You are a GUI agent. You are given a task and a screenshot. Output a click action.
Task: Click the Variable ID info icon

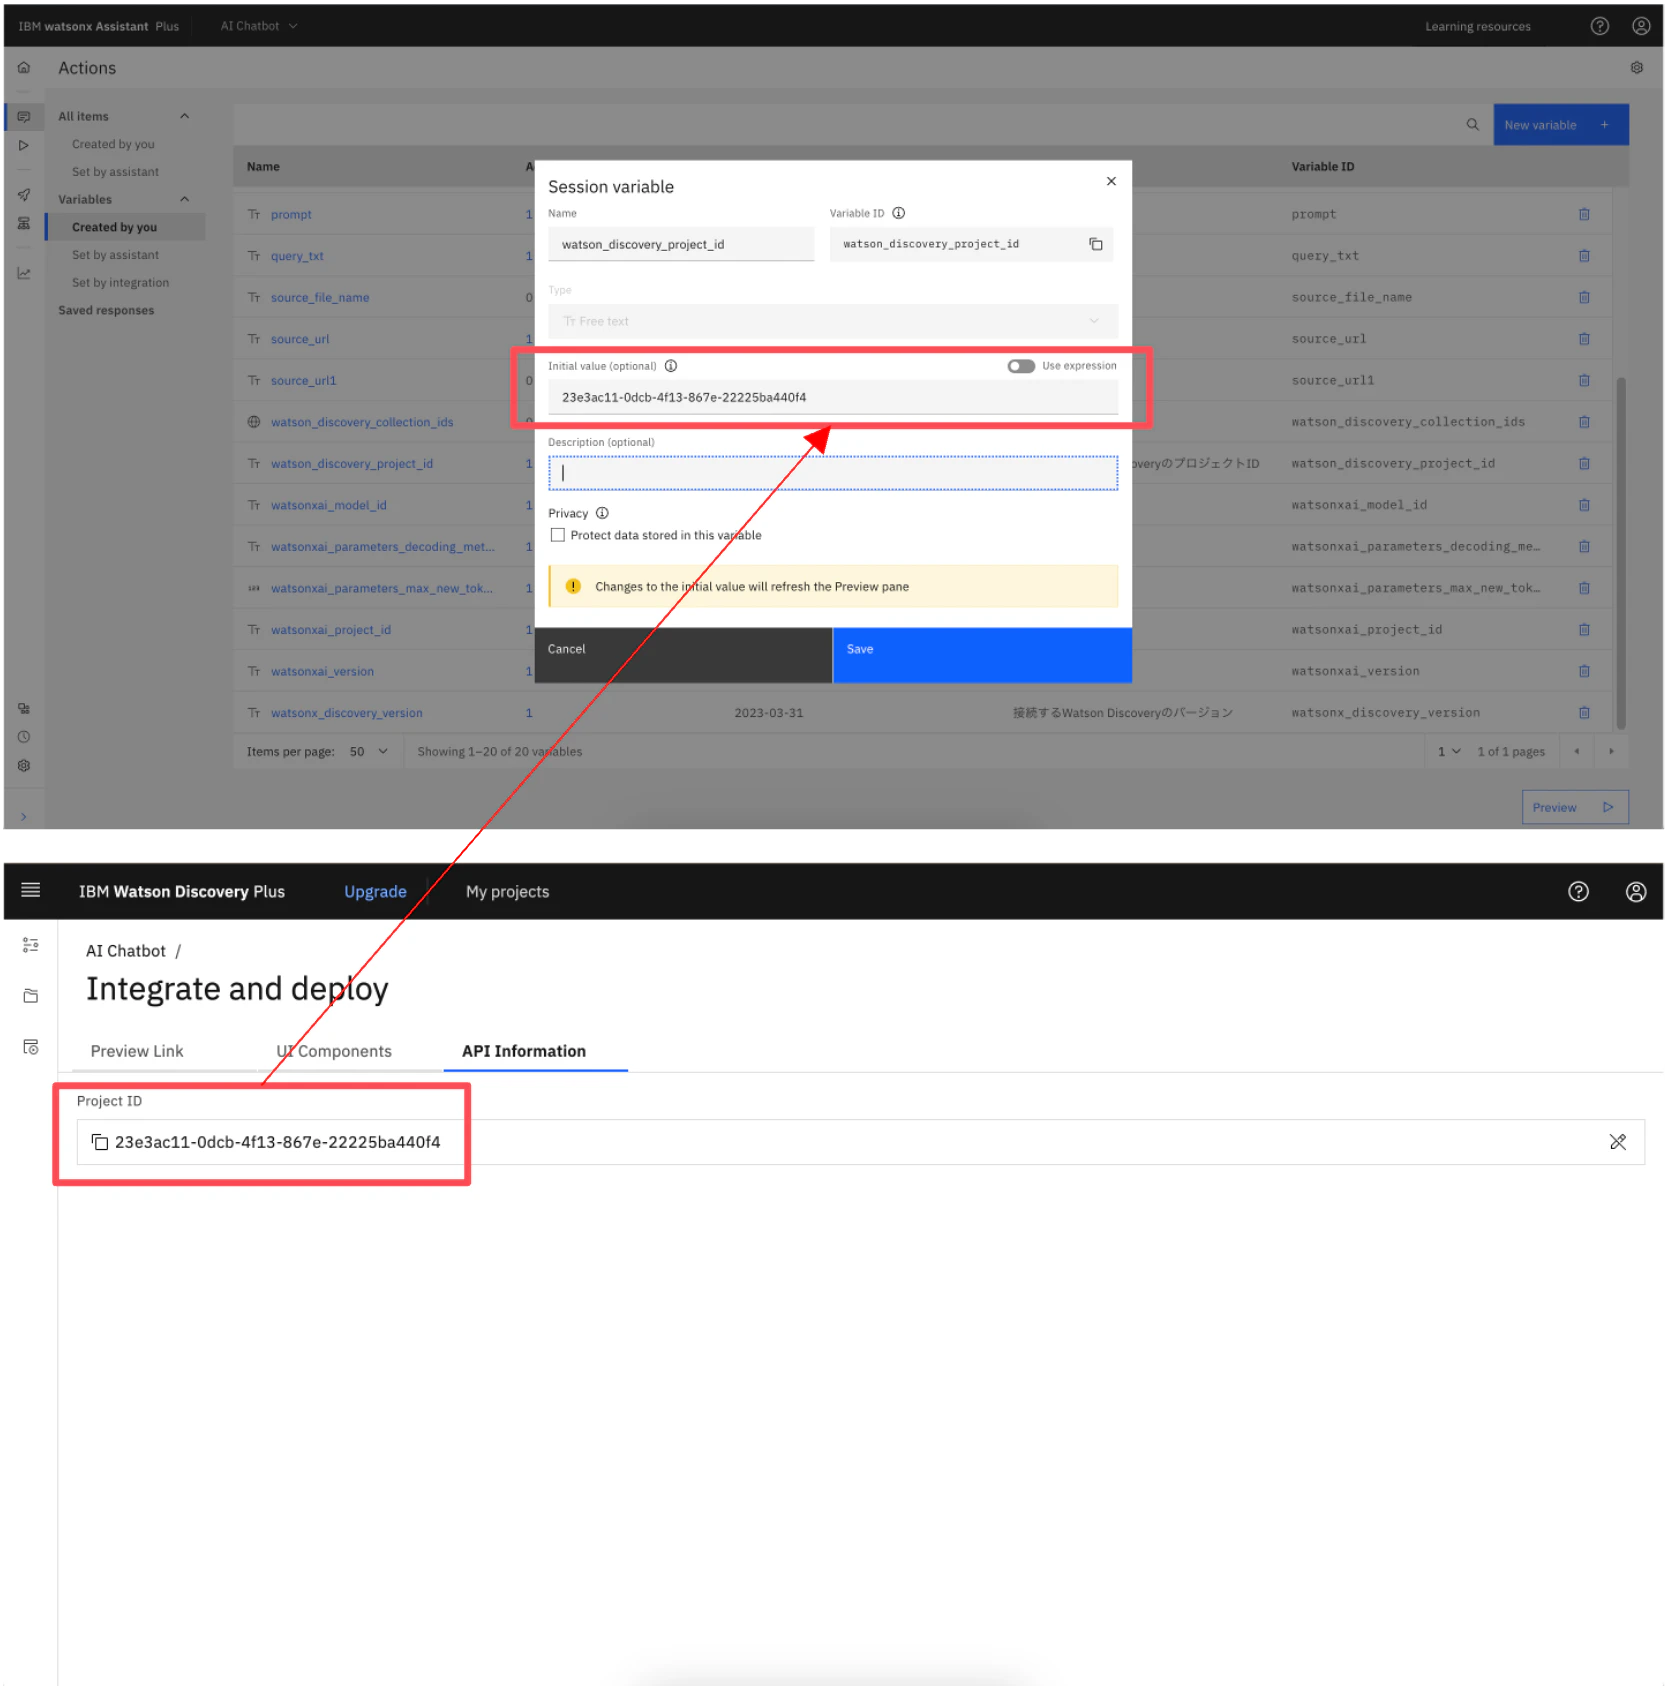[898, 213]
